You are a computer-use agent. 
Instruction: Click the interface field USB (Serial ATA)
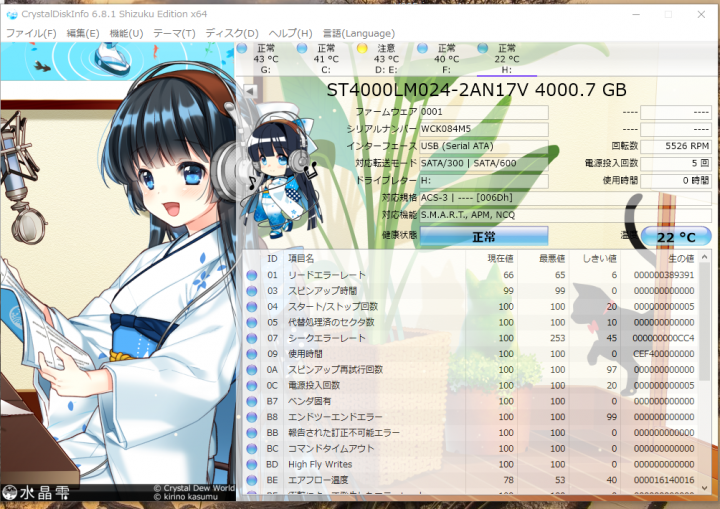484,146
